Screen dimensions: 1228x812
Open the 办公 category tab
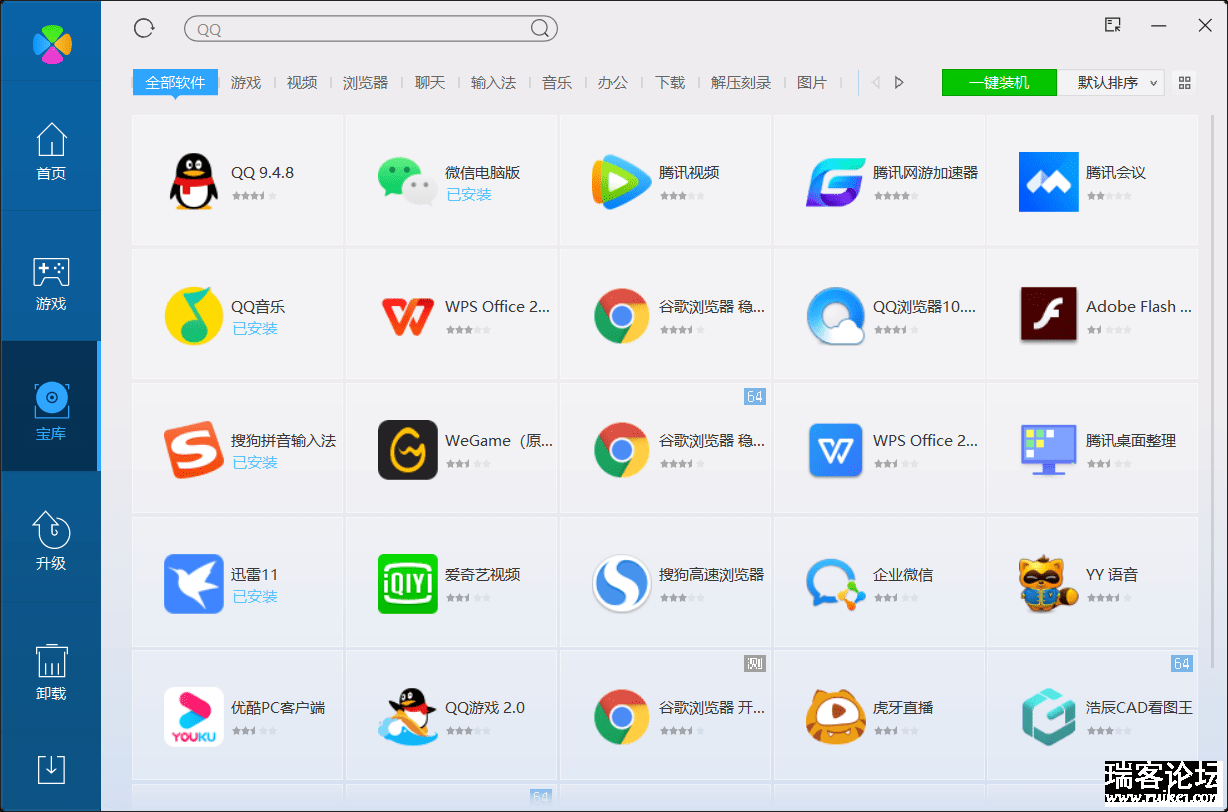(613, 82)
